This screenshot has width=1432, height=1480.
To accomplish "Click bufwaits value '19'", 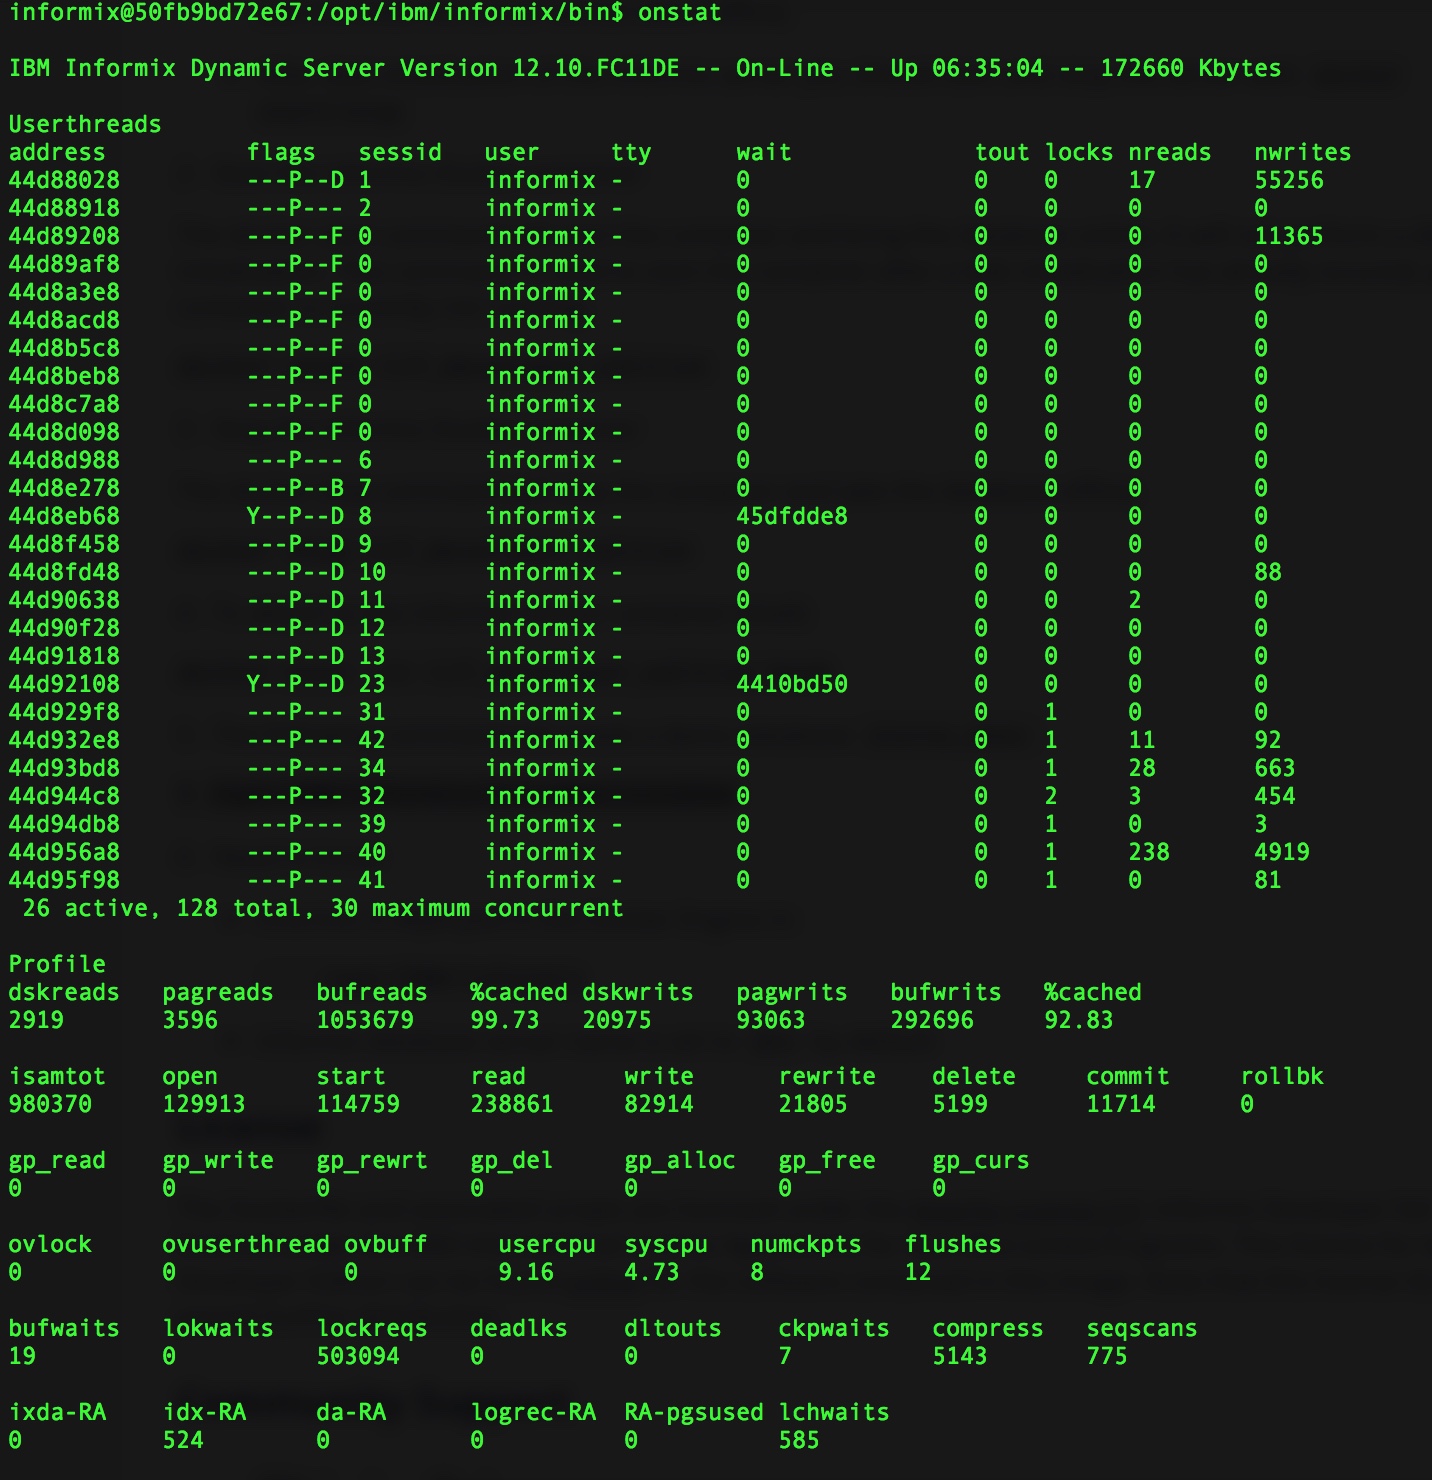I will pyautogui.click(x=22, y=1356).
